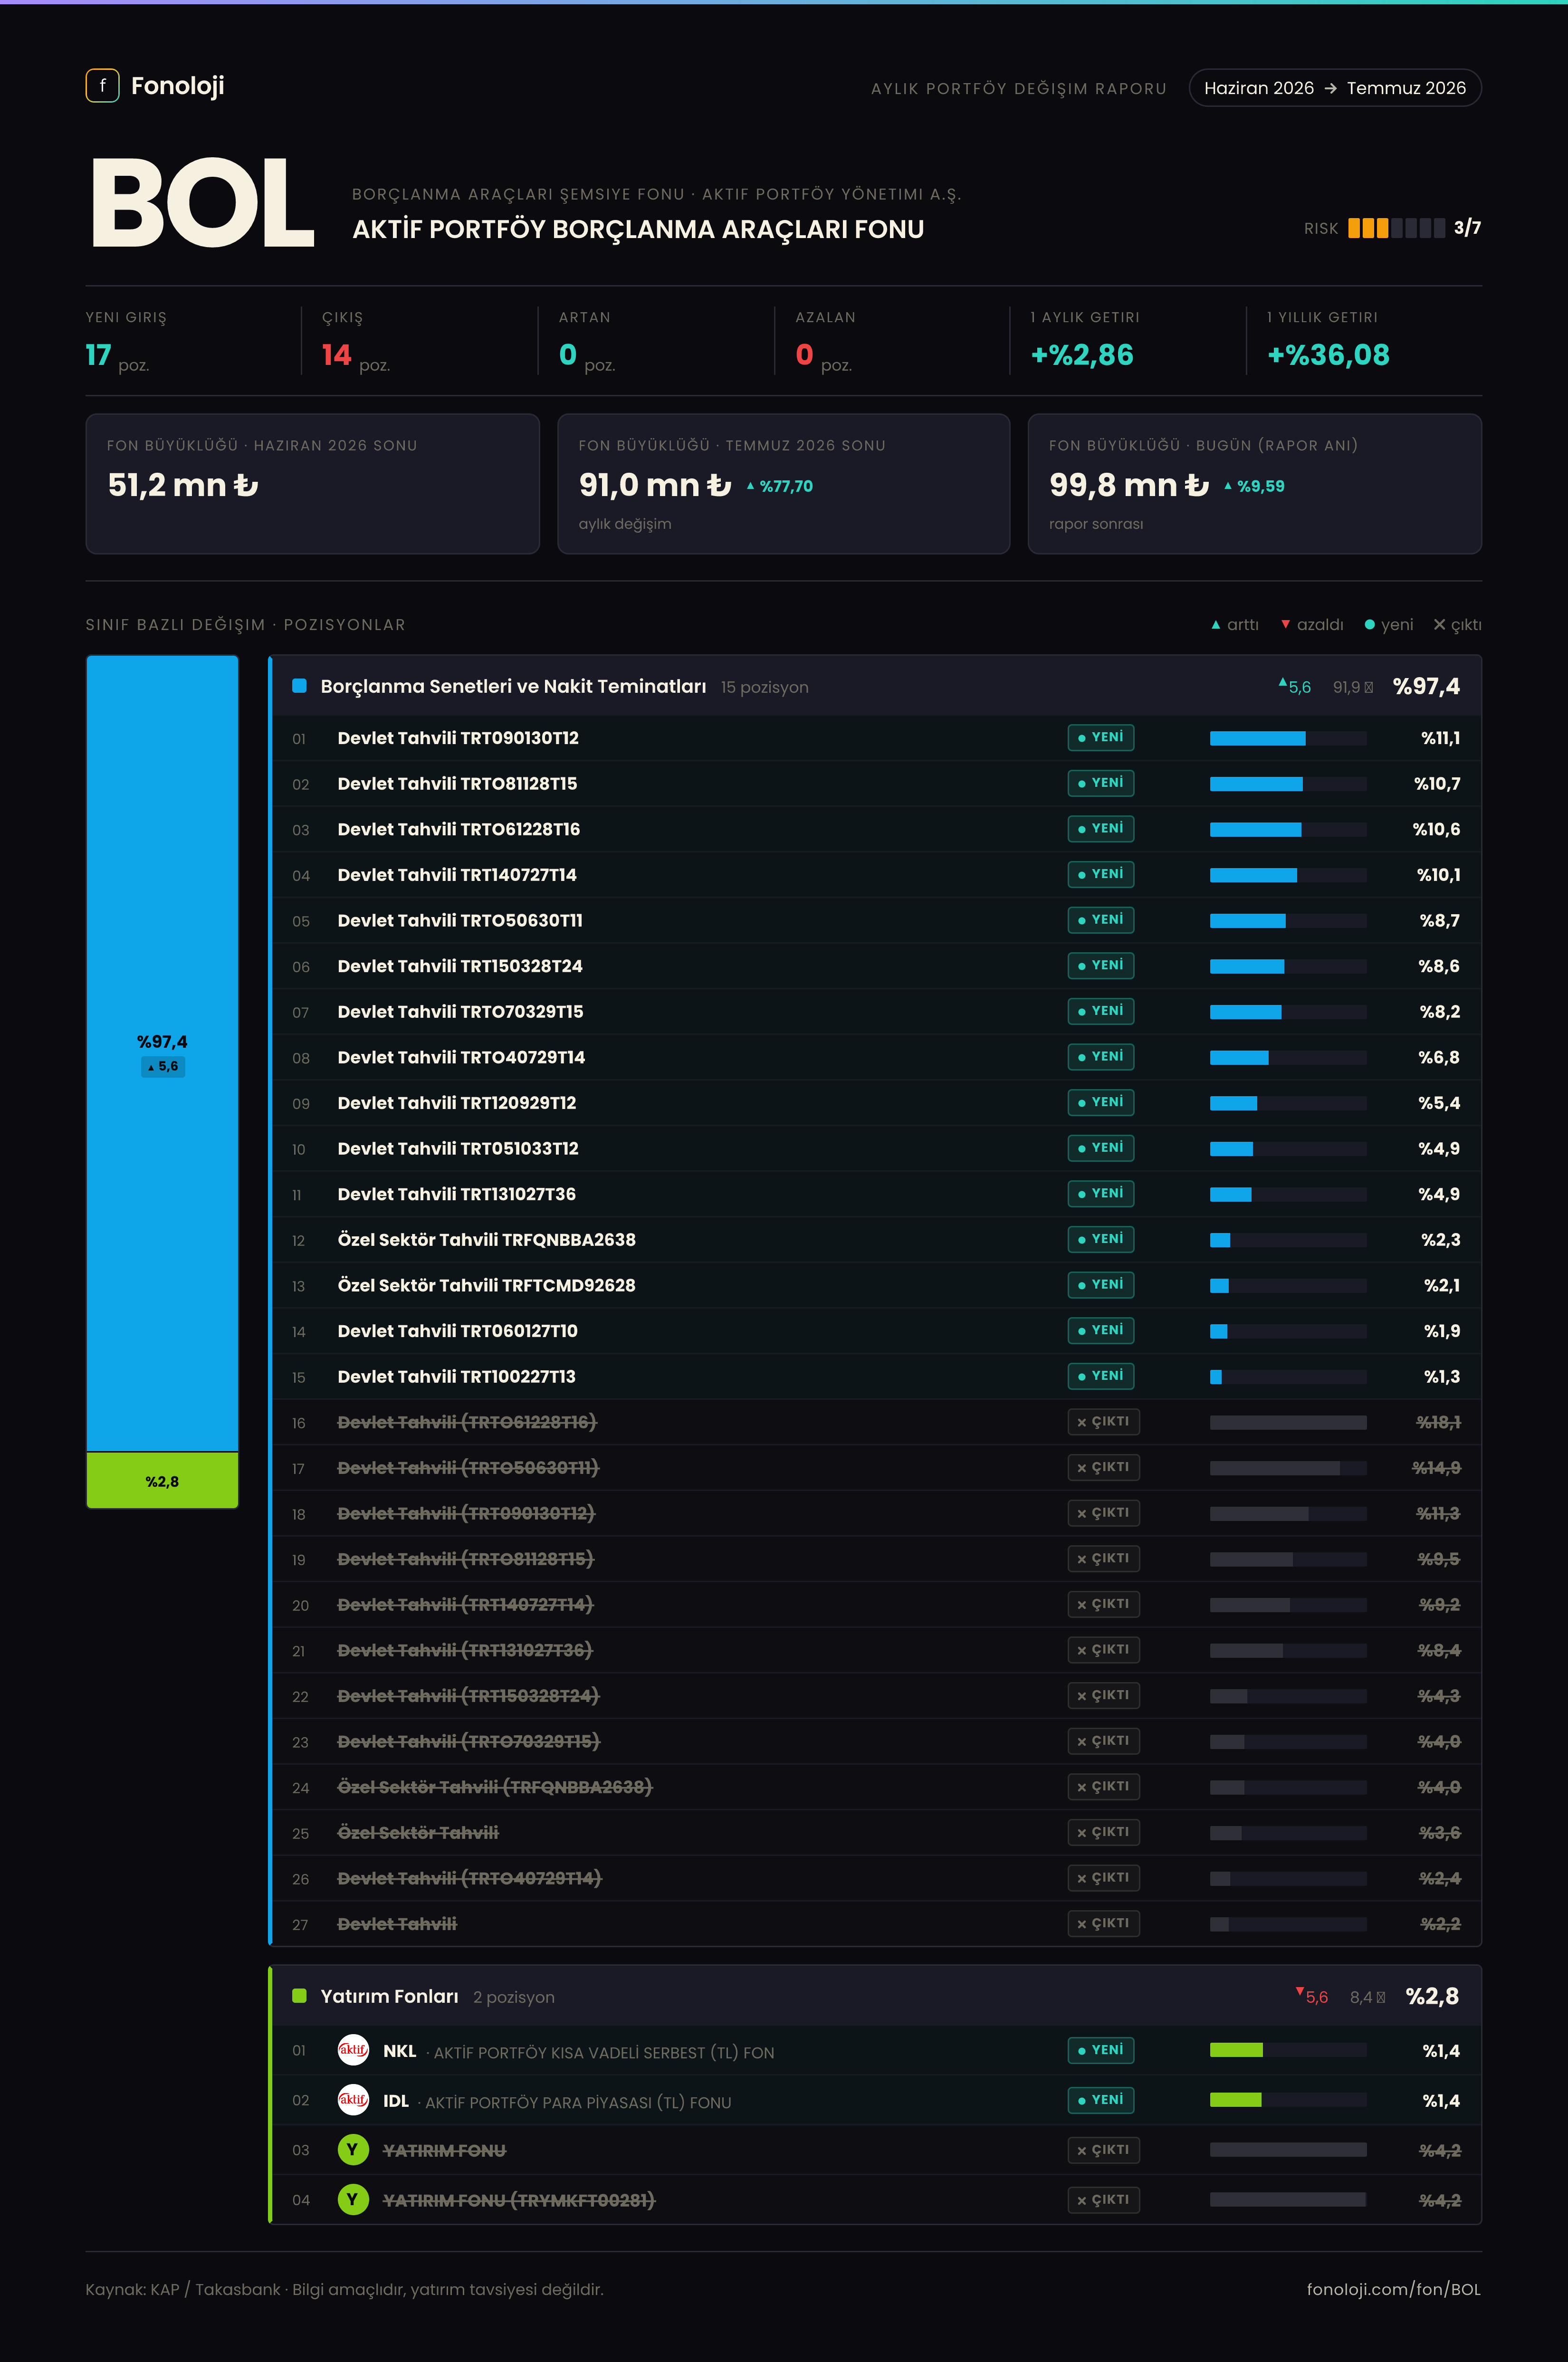Click the %2,8 total in Yatırım Fonları header
Screen dimensions: 1568x2362
1432,1996
